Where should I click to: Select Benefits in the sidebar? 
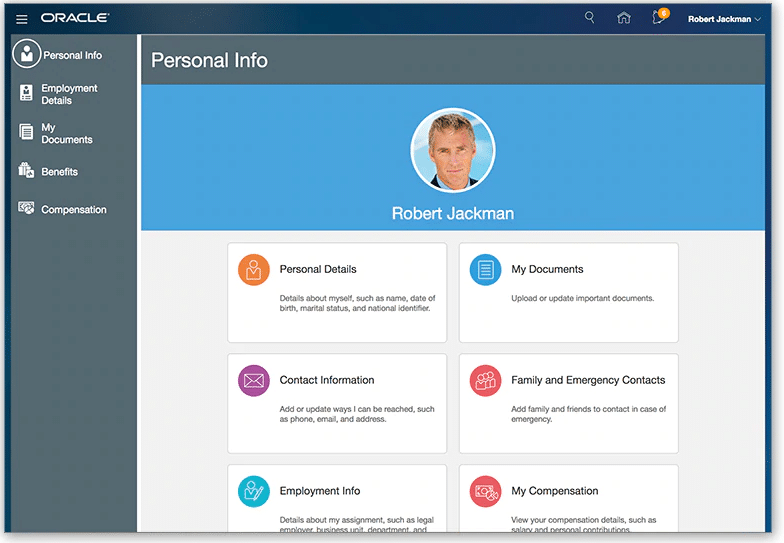(59, 172)
